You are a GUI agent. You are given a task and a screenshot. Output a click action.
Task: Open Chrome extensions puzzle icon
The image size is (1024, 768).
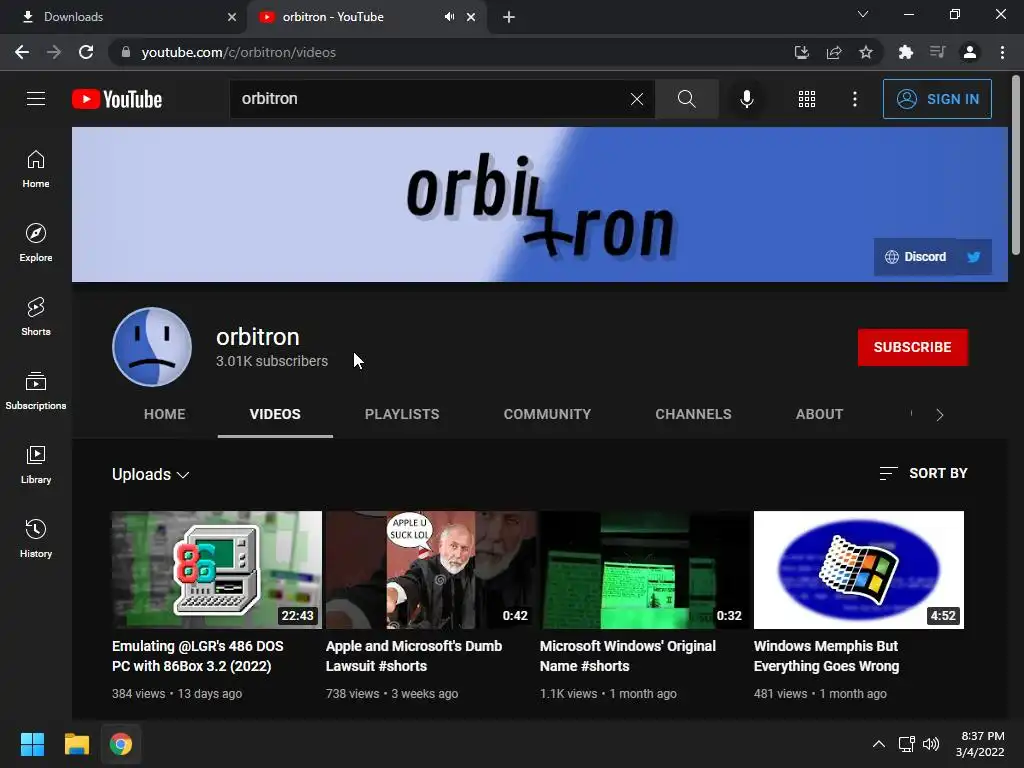[906, 52]
